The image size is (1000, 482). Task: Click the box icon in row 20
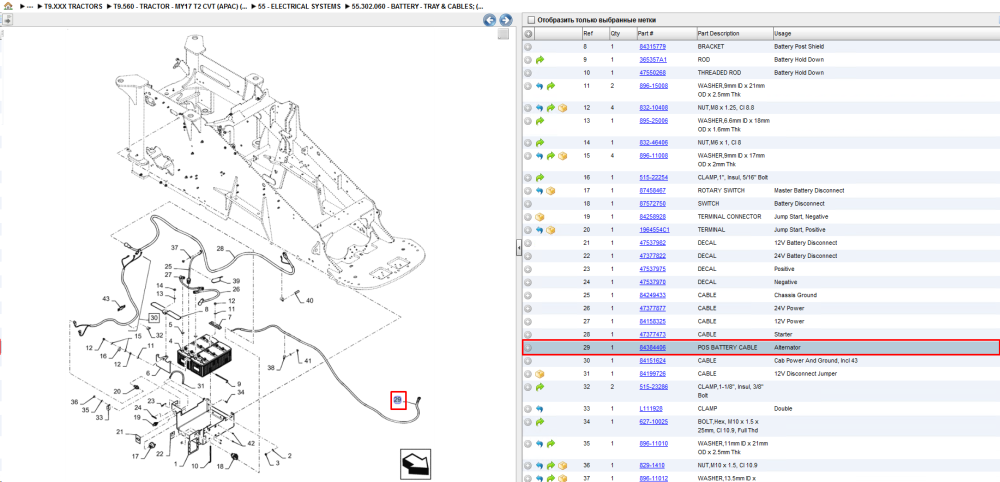point(551,230)
